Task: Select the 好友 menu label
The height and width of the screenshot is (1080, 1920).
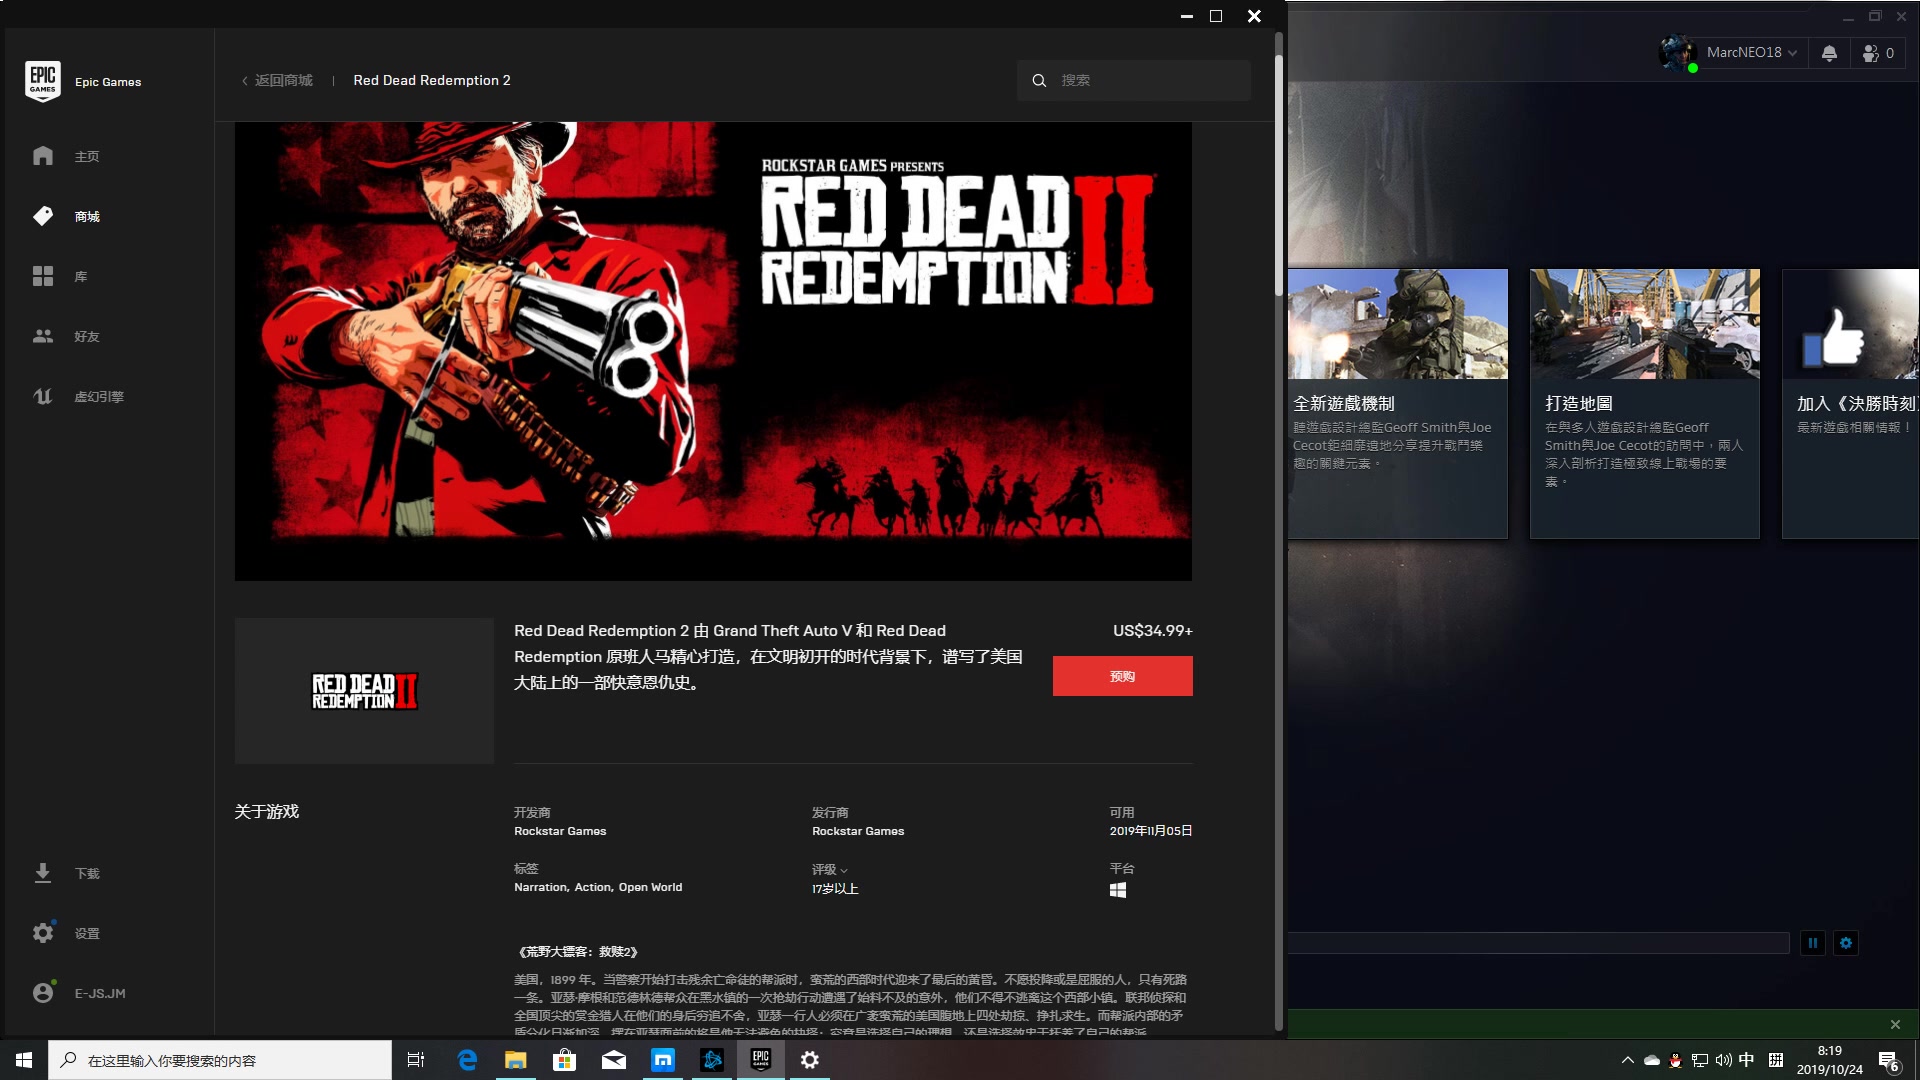Action: click(87, 337)
